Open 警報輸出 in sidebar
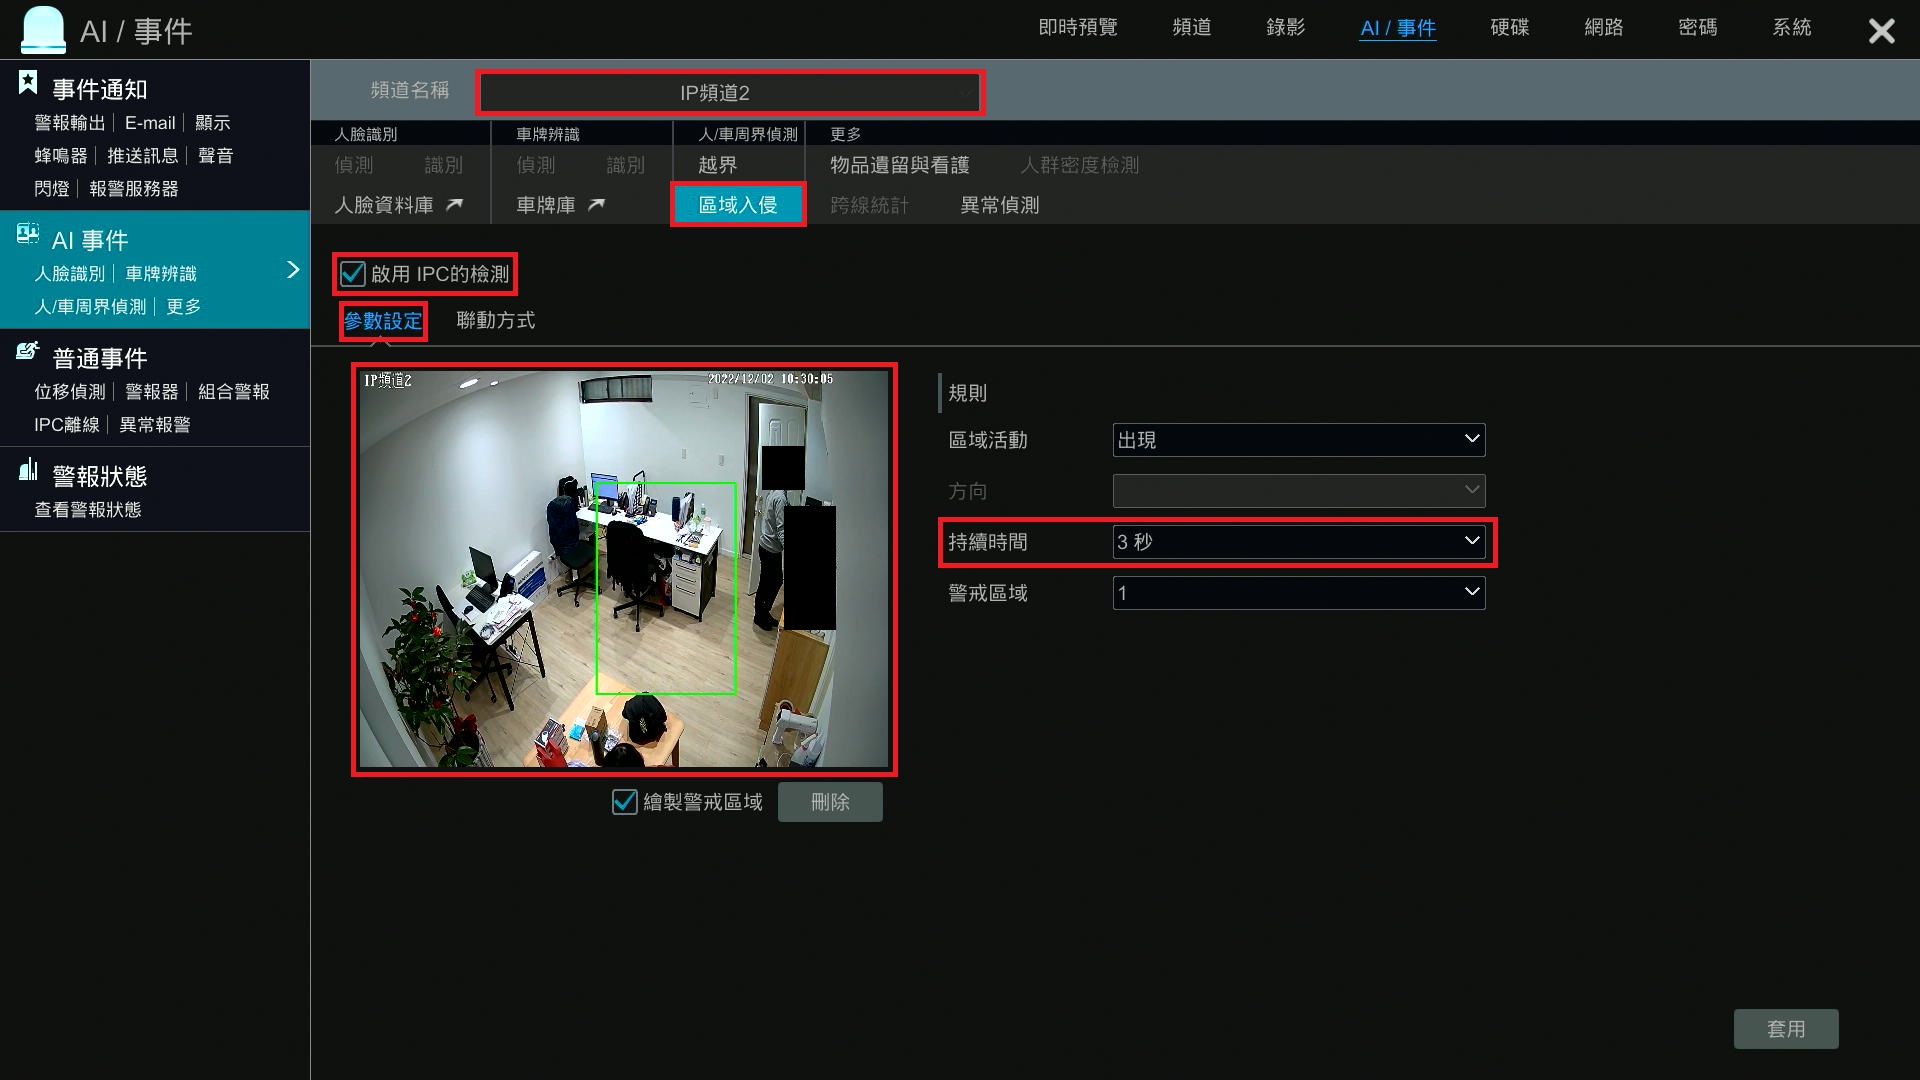The width and height of the screenshot is (1920, 1080). pyautogui.click(x=70, y=123)
